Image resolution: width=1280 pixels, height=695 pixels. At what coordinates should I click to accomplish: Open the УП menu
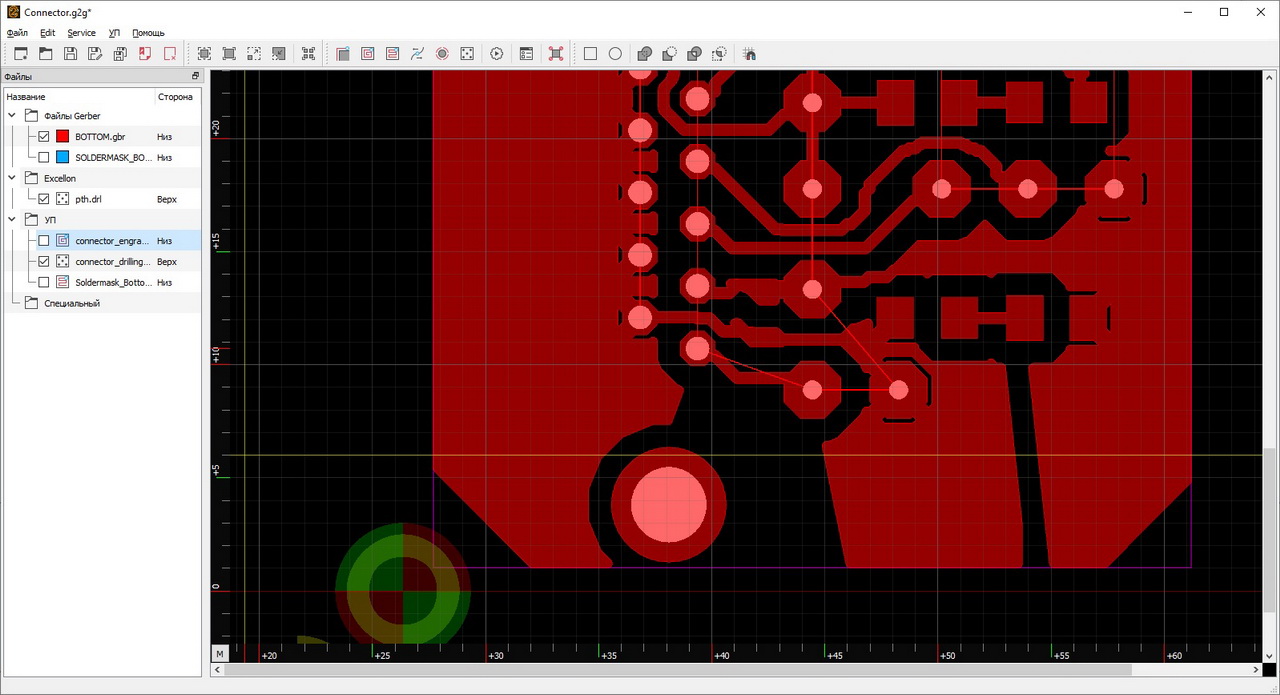[114, 33]
